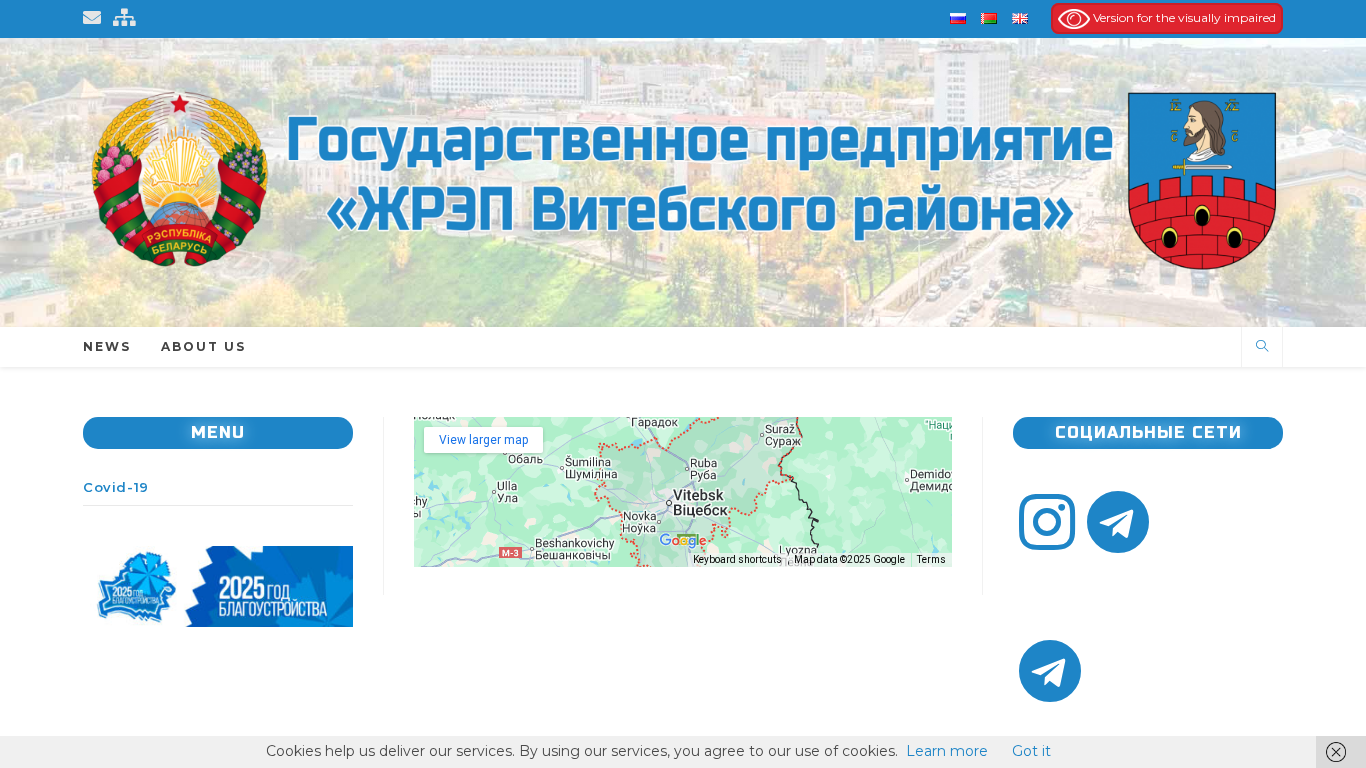The height and width of the screenshot is (768, 1366).
Task: Click the envelope email icon
Action: pos(92,17)
